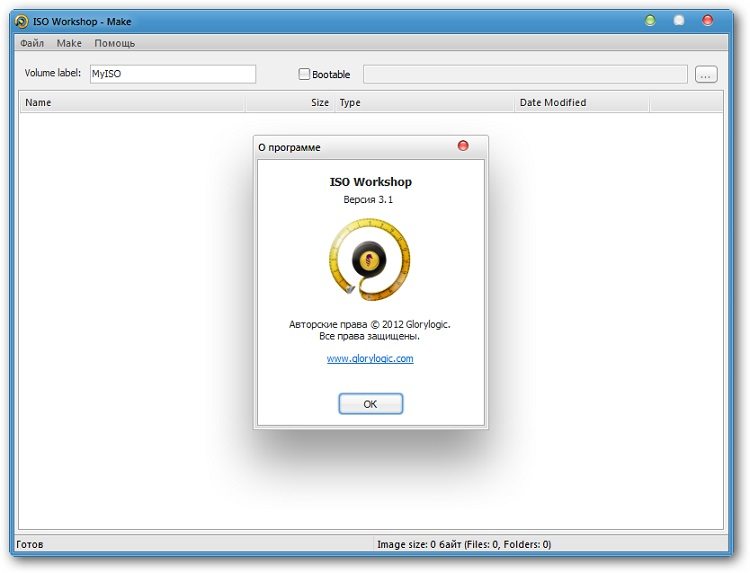The image size is (750, 573).
Task: Click the Готов status bar text
Action: pos(30,544)
